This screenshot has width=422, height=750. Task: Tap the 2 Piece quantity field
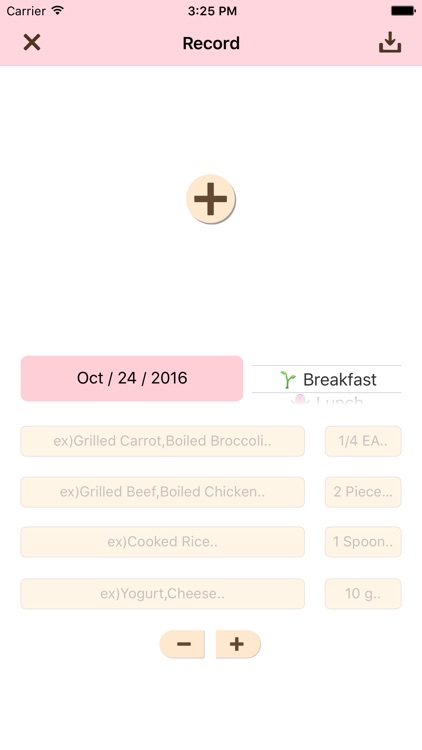pos(363,492)
